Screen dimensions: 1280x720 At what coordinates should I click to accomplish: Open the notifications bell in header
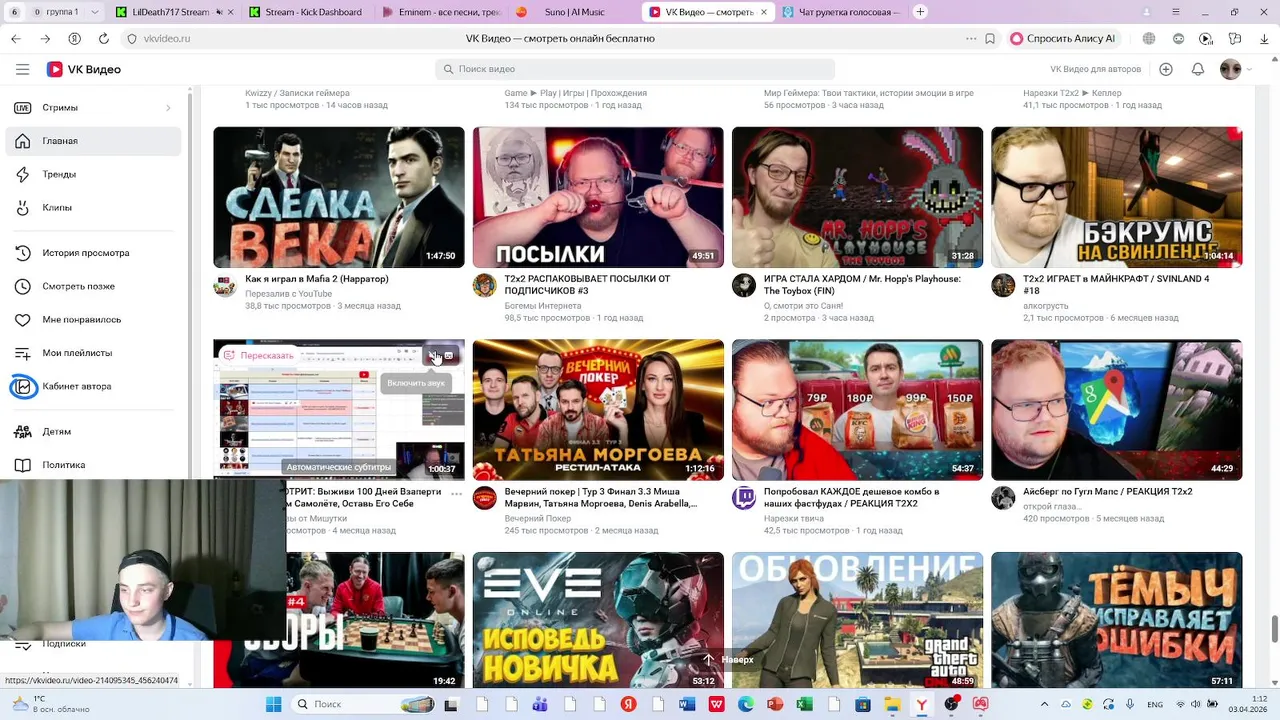[1198, 69]
